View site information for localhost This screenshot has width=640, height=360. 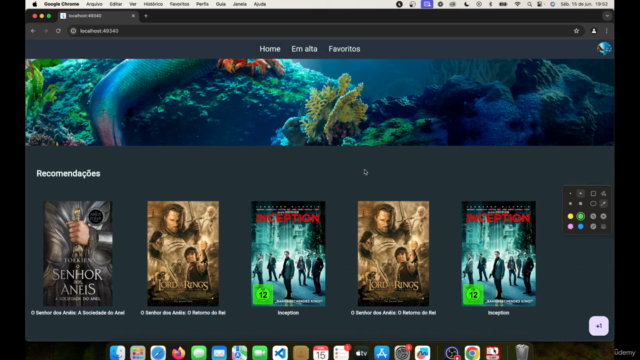click(x=73, y=31)
